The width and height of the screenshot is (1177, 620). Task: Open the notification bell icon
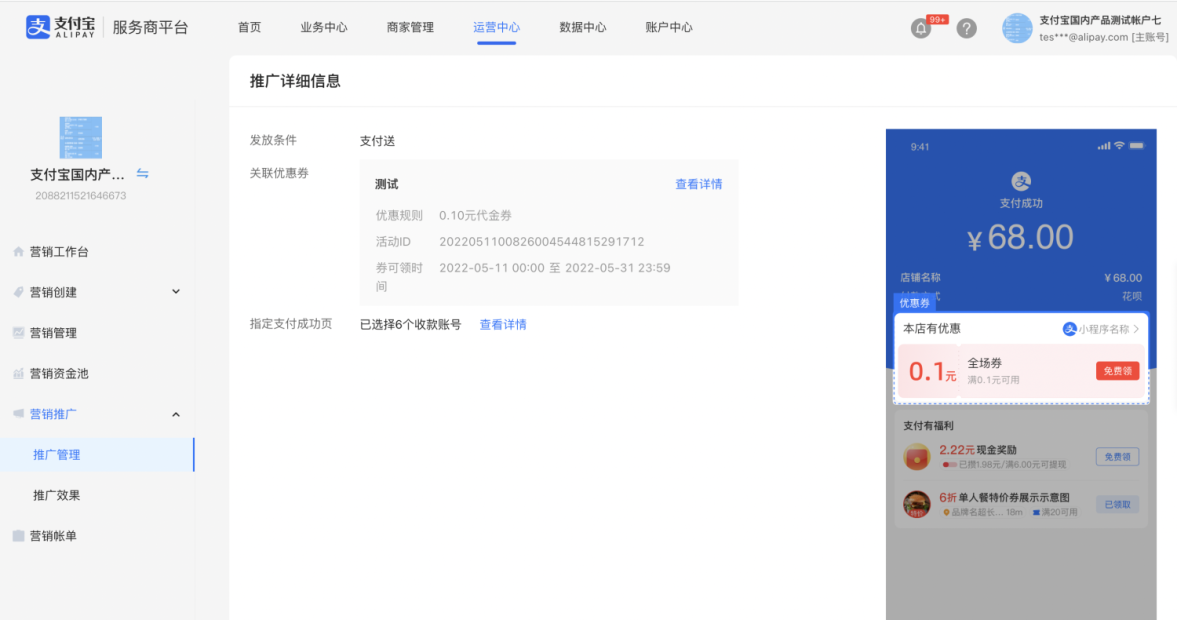click(x=920, y=29)
